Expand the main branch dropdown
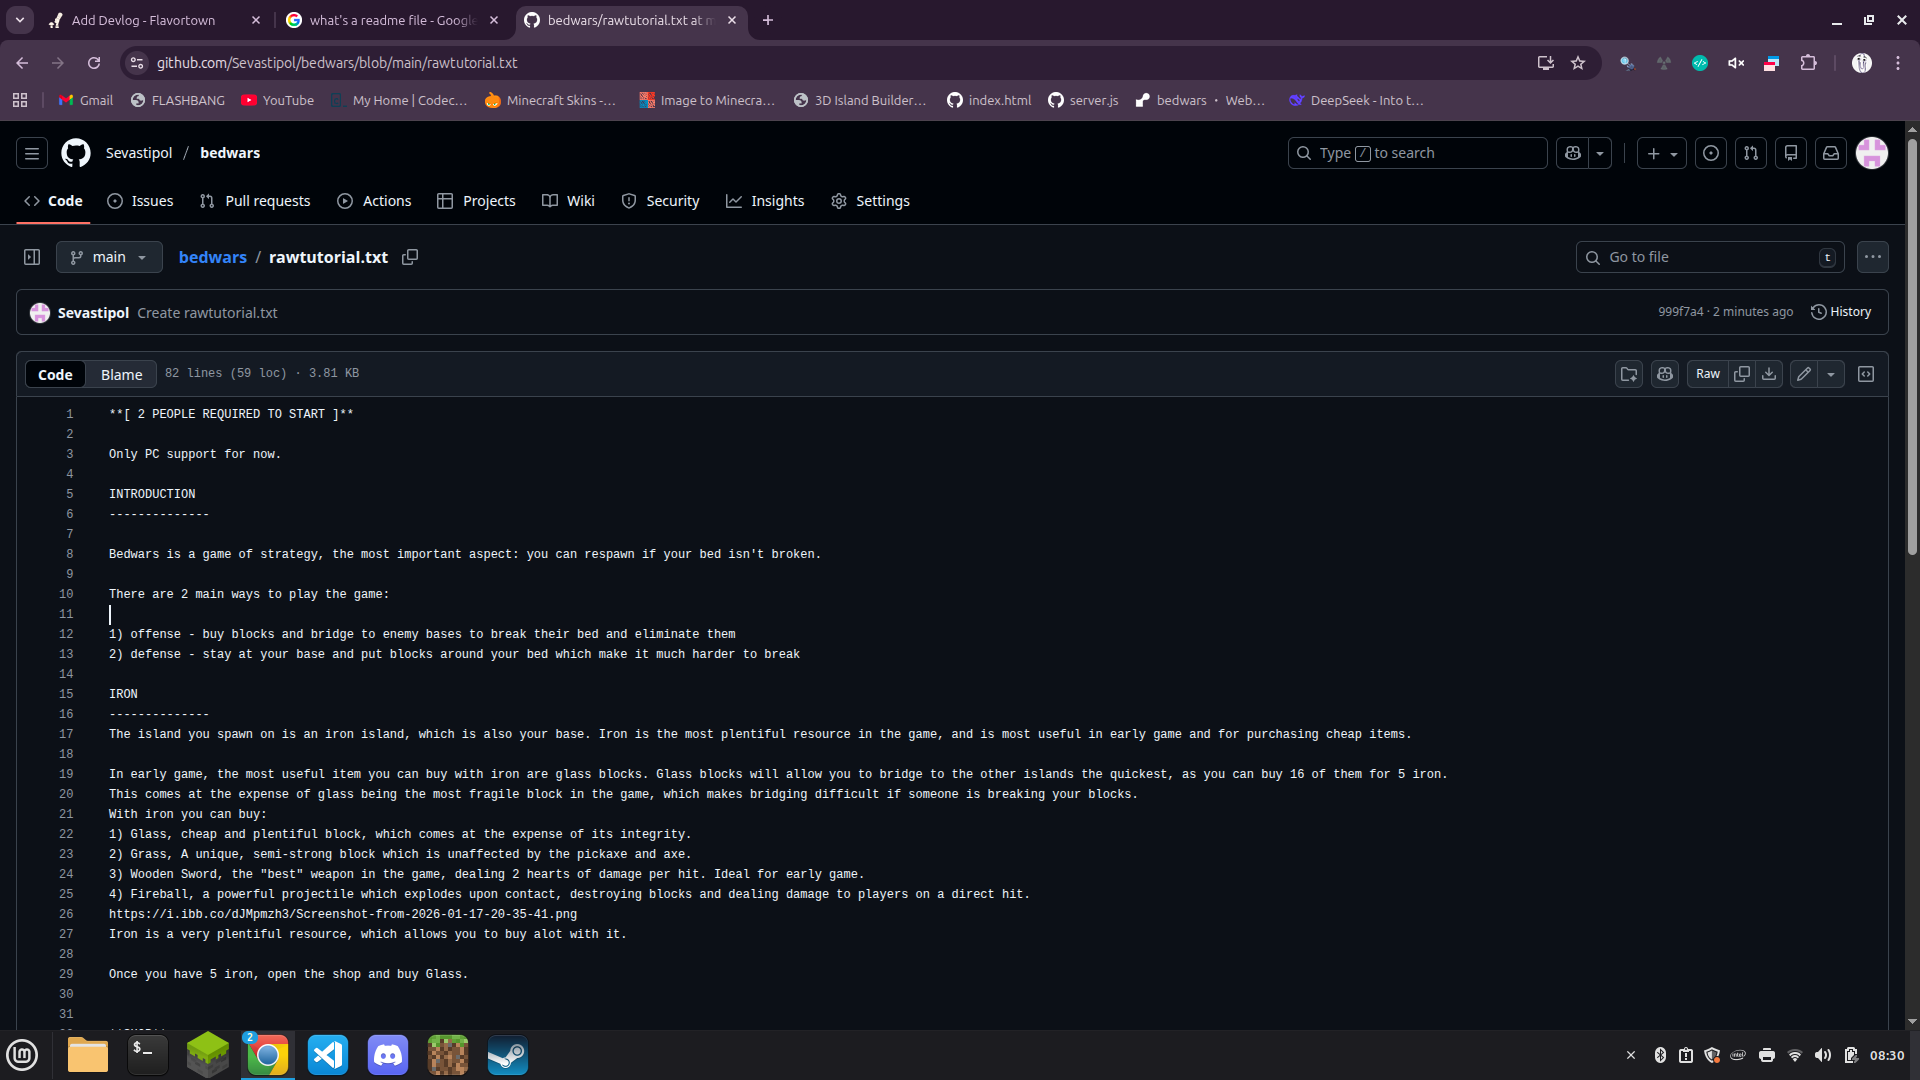 pyautogui.click(x=109, y=257)
